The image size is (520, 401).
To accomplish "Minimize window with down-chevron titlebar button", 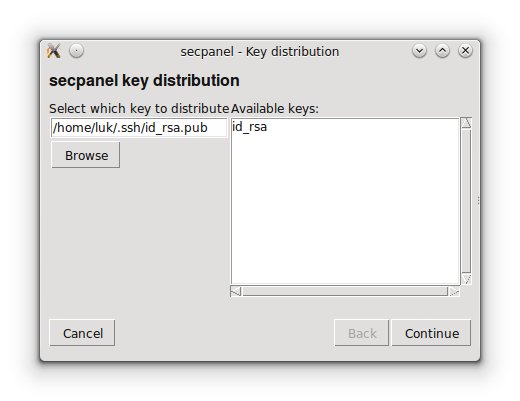I will [x=419, y=51].
